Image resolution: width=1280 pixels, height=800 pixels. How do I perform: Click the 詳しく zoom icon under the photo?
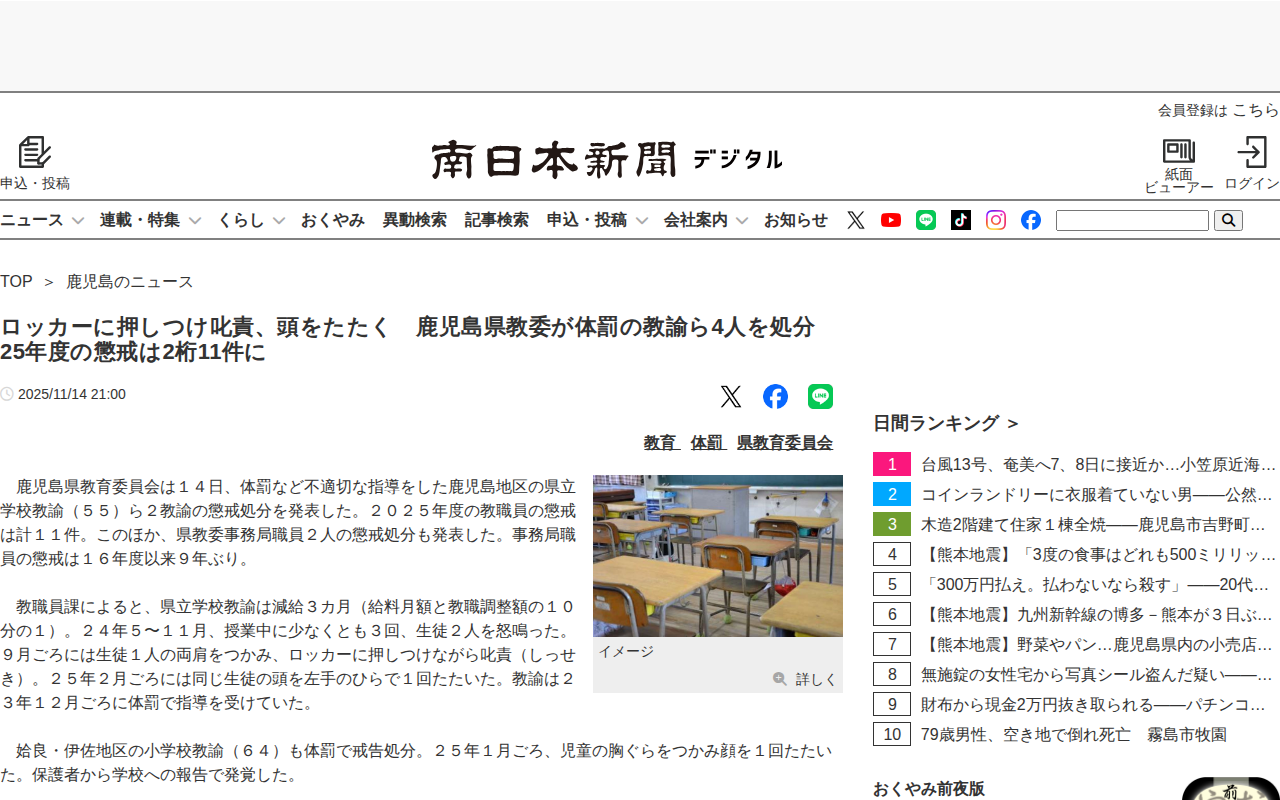tap(780, 679)
